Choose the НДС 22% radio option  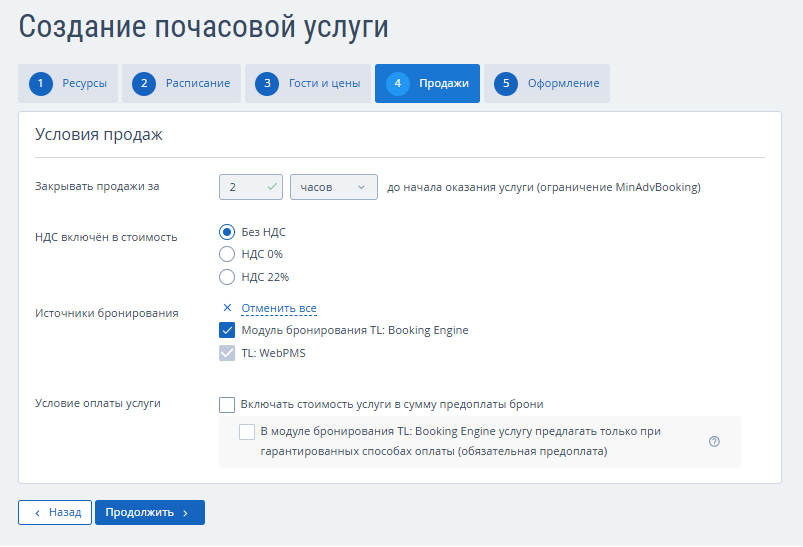(227, 277)
